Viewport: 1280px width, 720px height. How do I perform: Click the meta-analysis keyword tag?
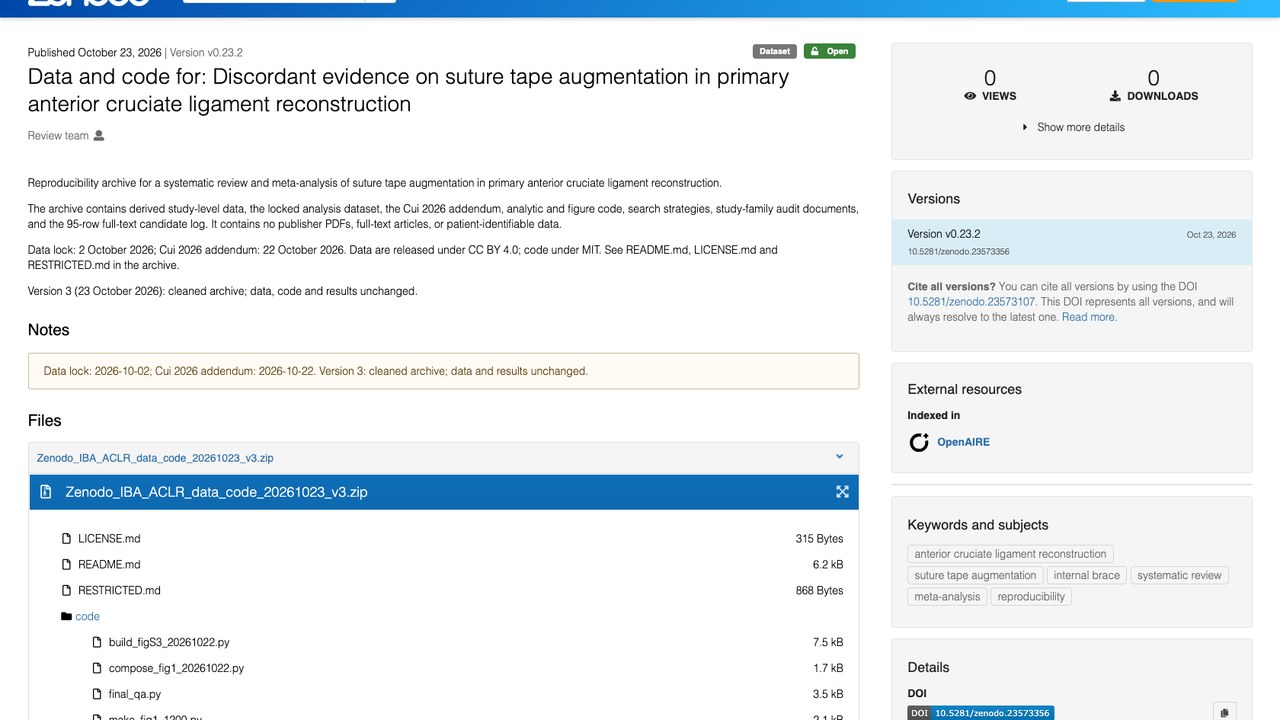click(947, 597)
